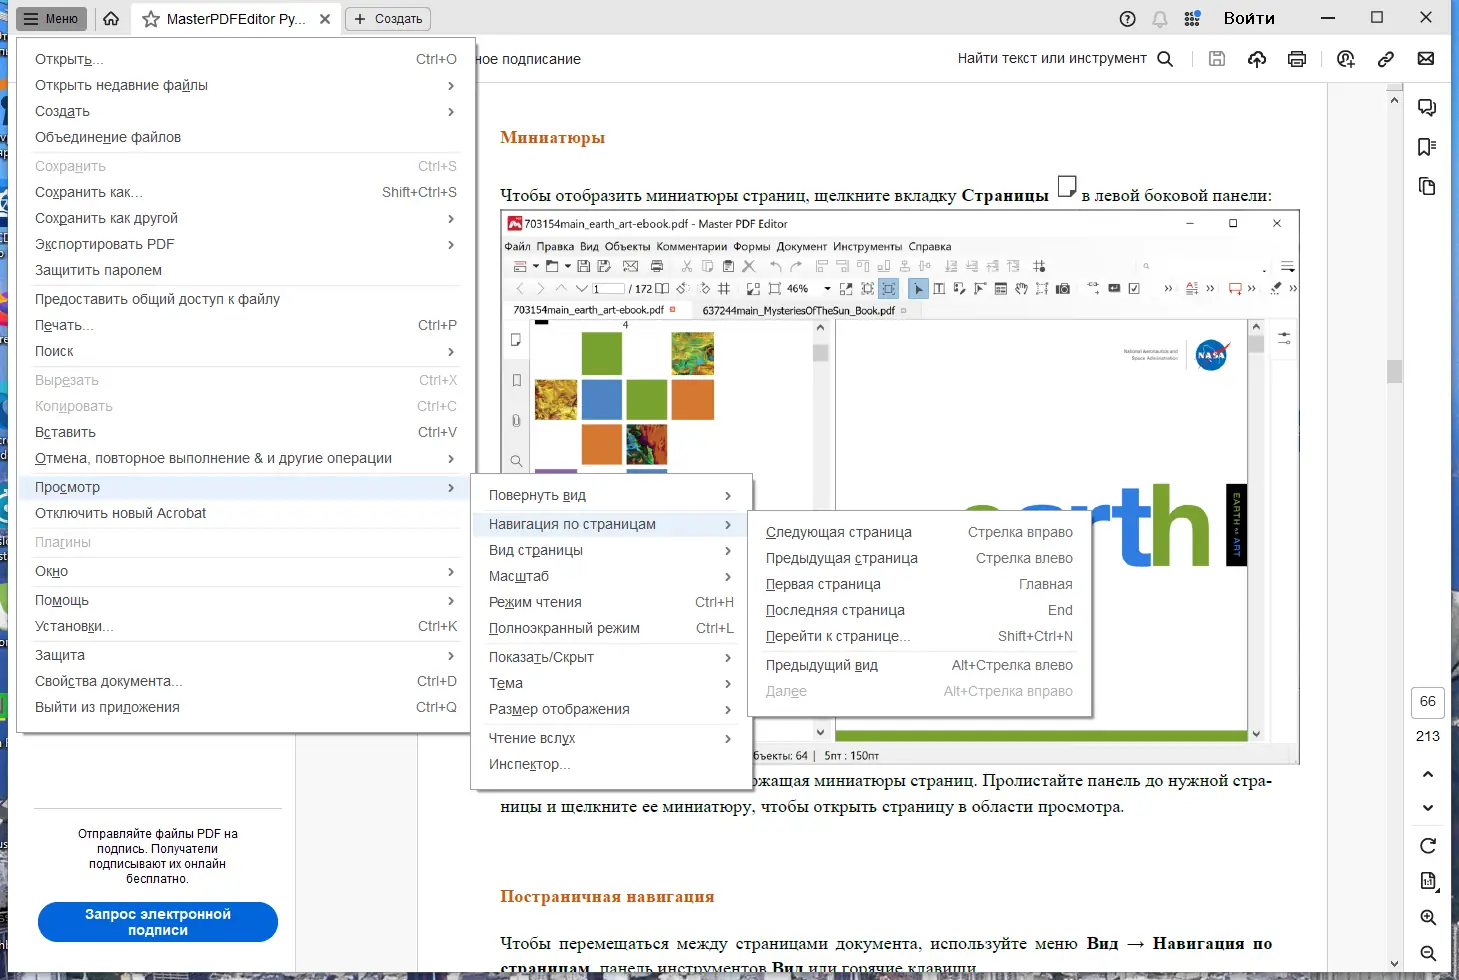The image size is (1459, 980).
Task: Click Предоставить общий доступ к файлу
Action: click(246, 299)
